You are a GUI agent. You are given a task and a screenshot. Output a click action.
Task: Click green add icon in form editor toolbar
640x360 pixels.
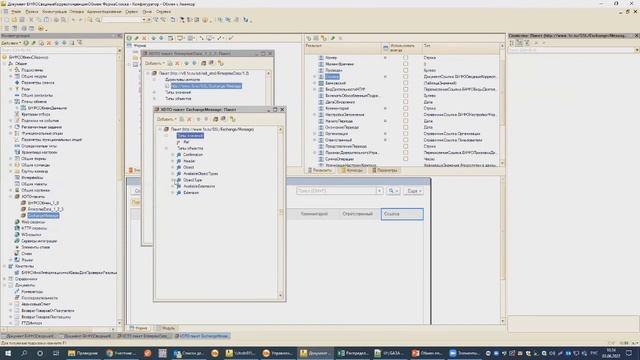click(x=129, y=38)
